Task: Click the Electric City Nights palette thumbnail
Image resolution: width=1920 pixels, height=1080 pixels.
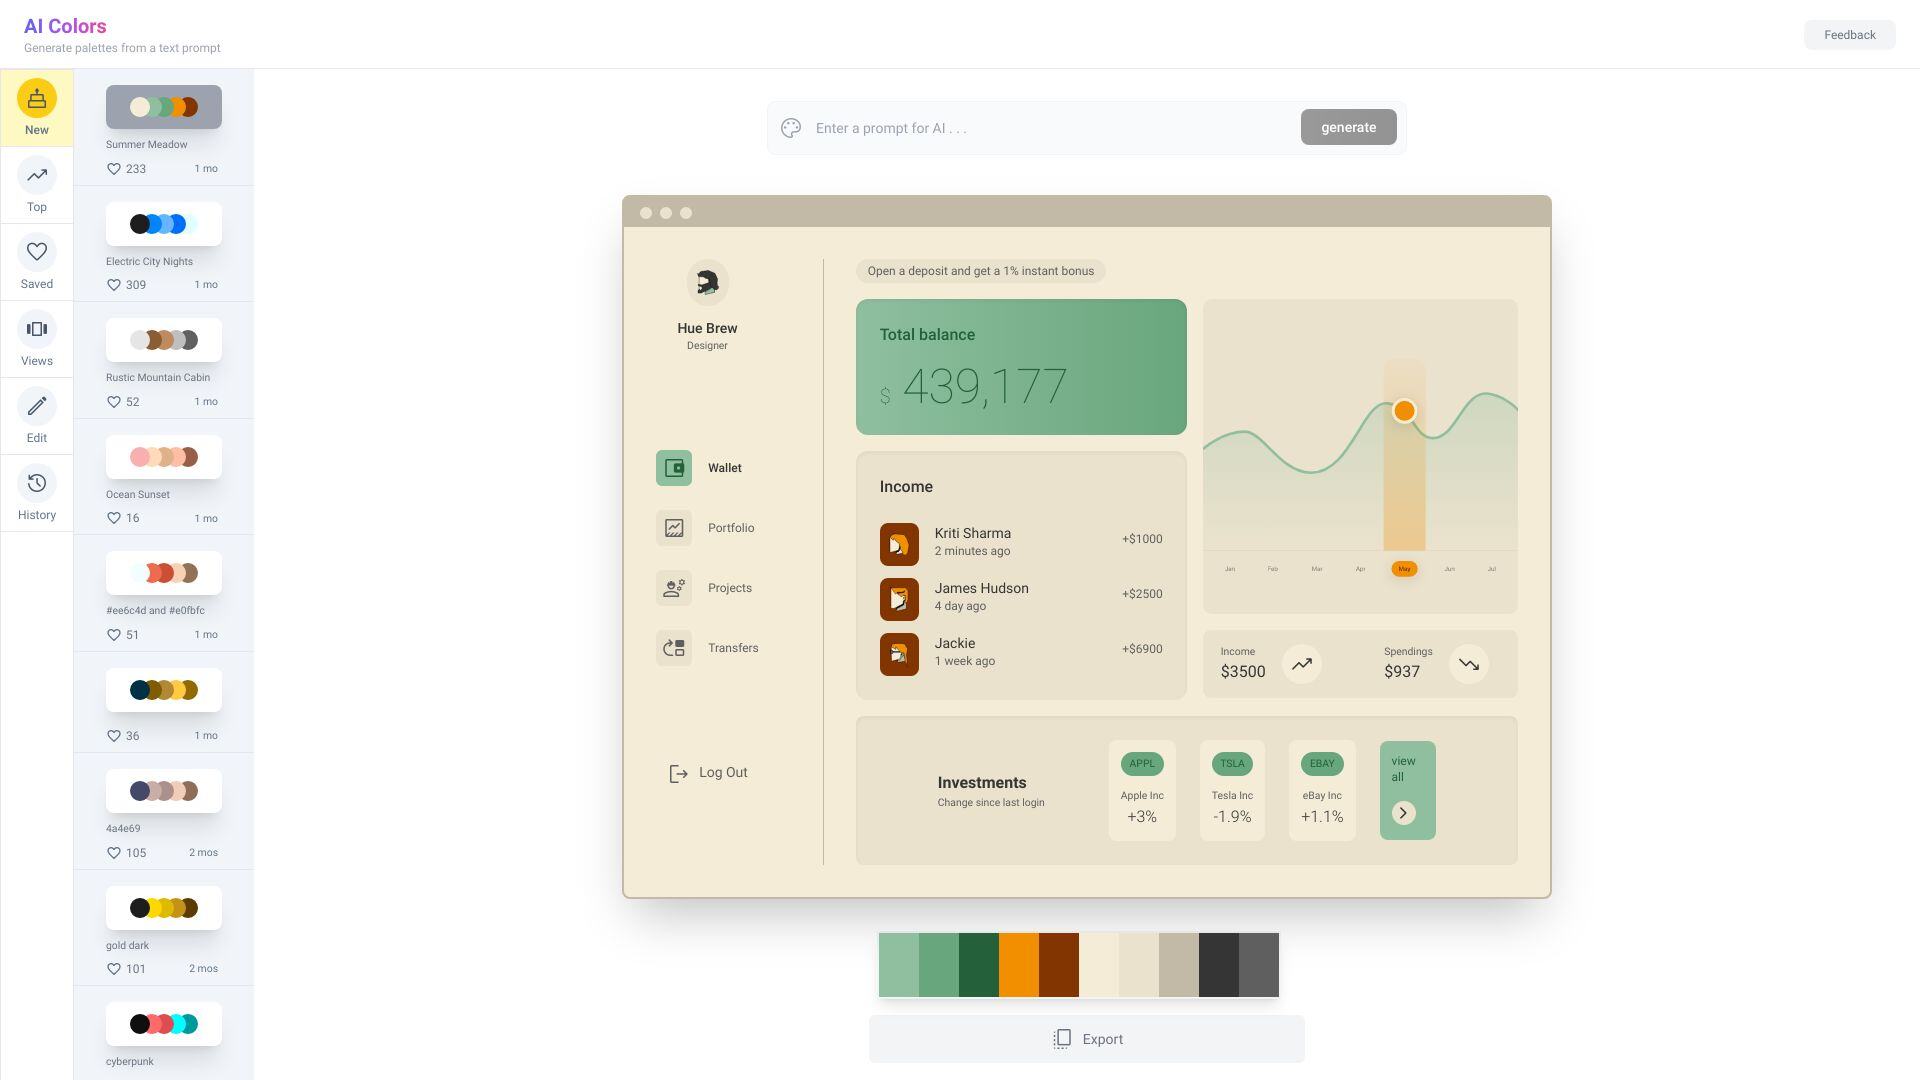Action: click(162, 223)
